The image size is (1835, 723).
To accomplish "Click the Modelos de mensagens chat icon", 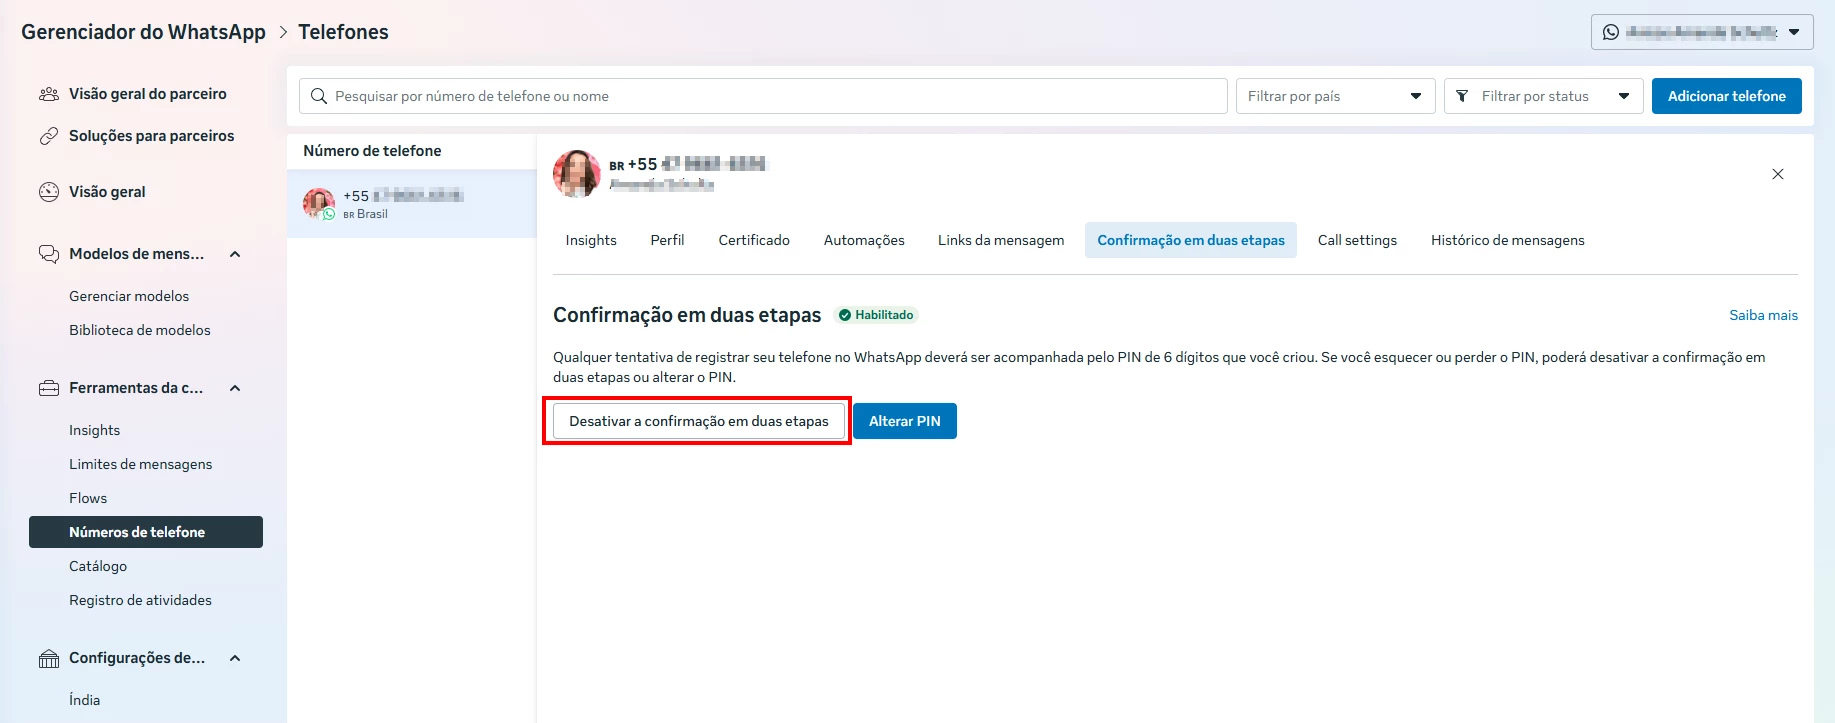I will pyautogui.click(x=48, y=254).
